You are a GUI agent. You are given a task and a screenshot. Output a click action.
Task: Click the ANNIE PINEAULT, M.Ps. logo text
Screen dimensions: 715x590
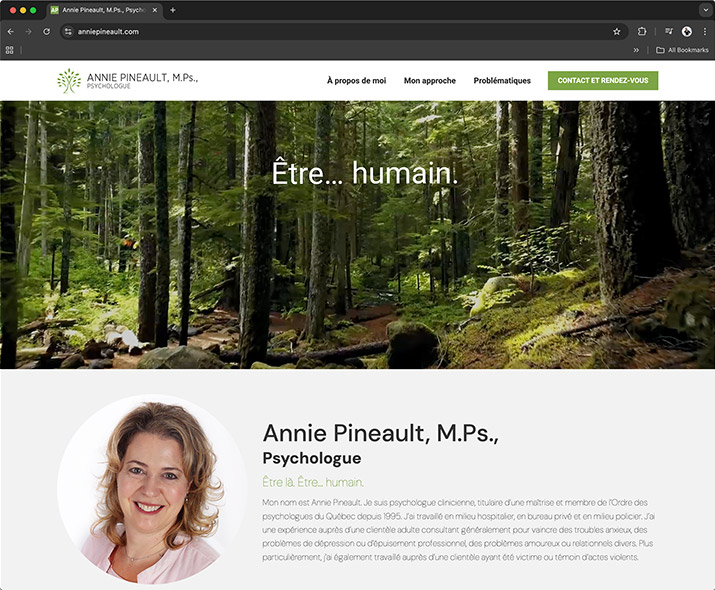point(142,78)
